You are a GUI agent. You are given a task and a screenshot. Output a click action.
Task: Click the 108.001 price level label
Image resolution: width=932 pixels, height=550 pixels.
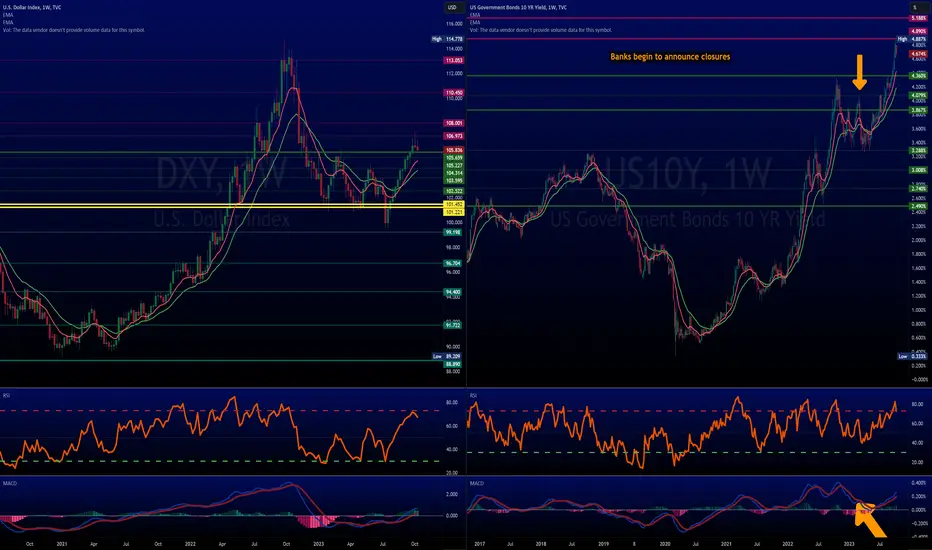click(454, 123)
